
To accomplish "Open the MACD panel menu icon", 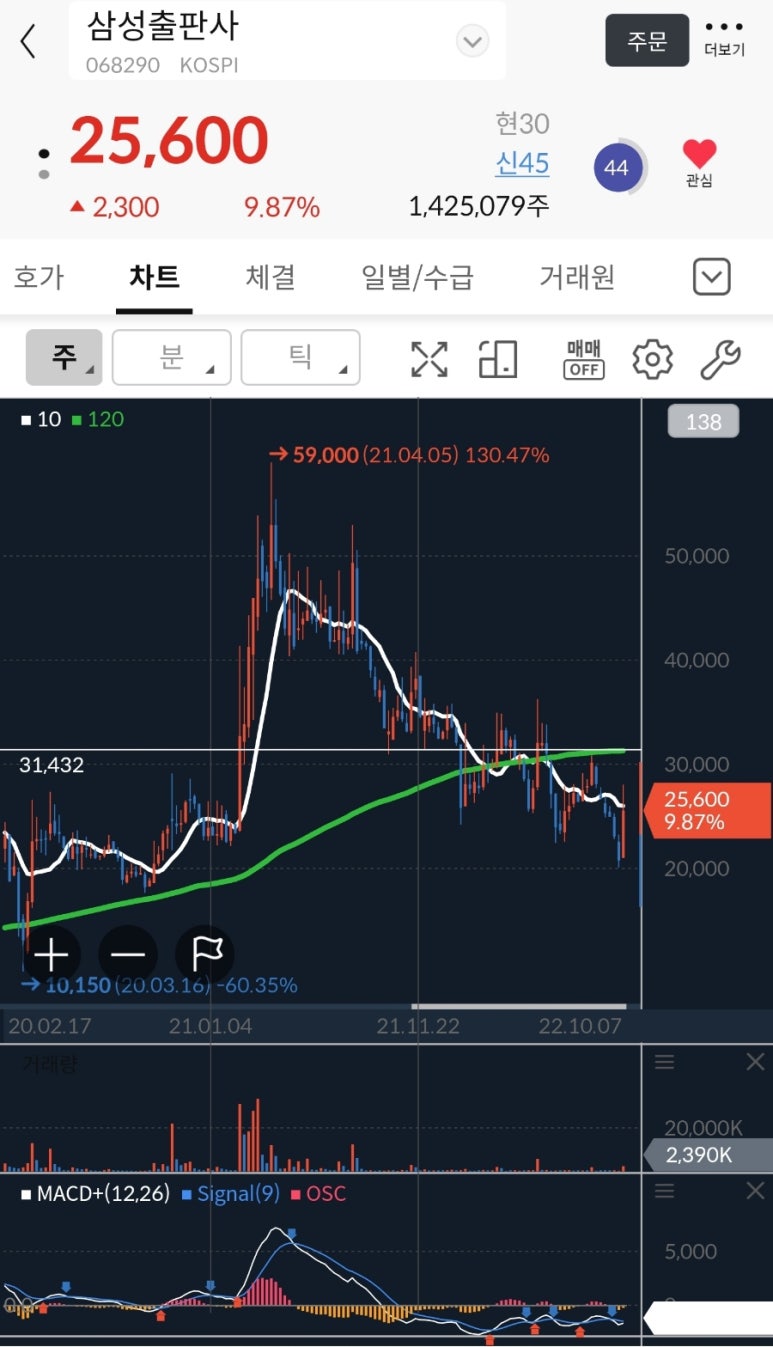I will [665, 1191].
